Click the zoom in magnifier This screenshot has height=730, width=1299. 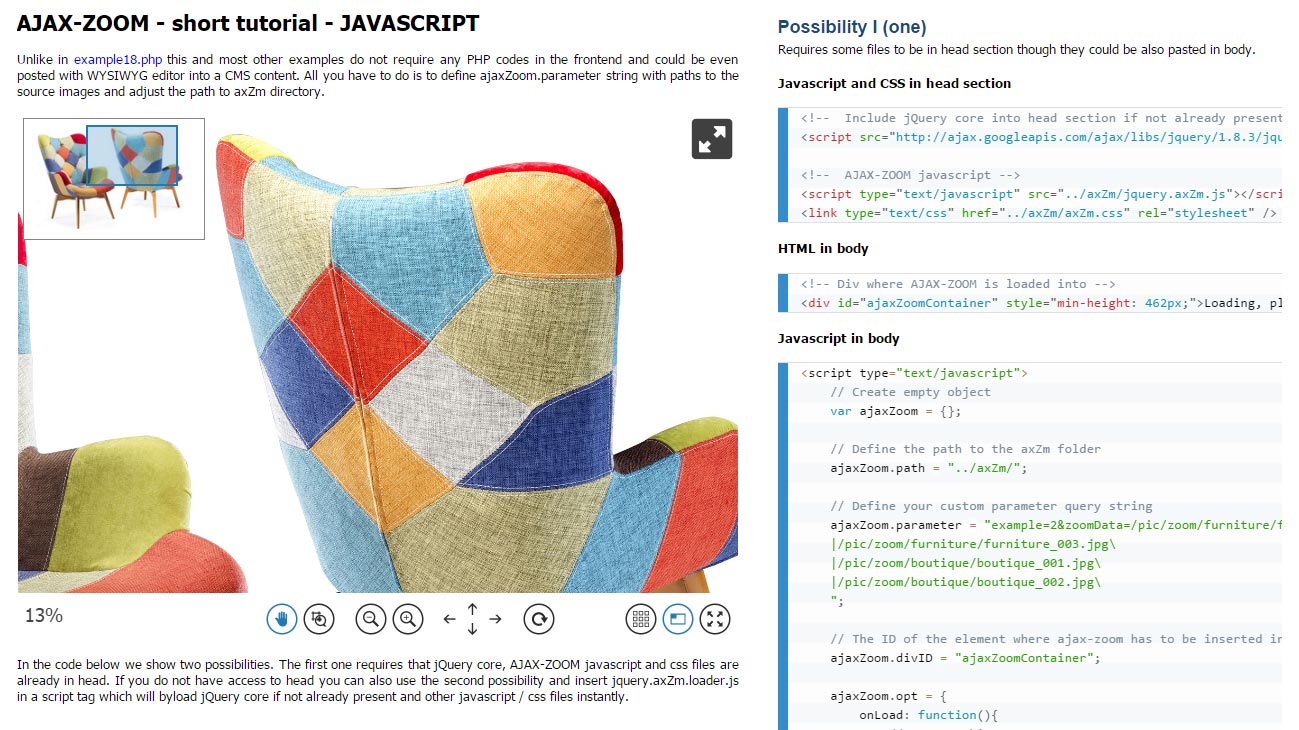pyautogui.click(x=408, y=619)
